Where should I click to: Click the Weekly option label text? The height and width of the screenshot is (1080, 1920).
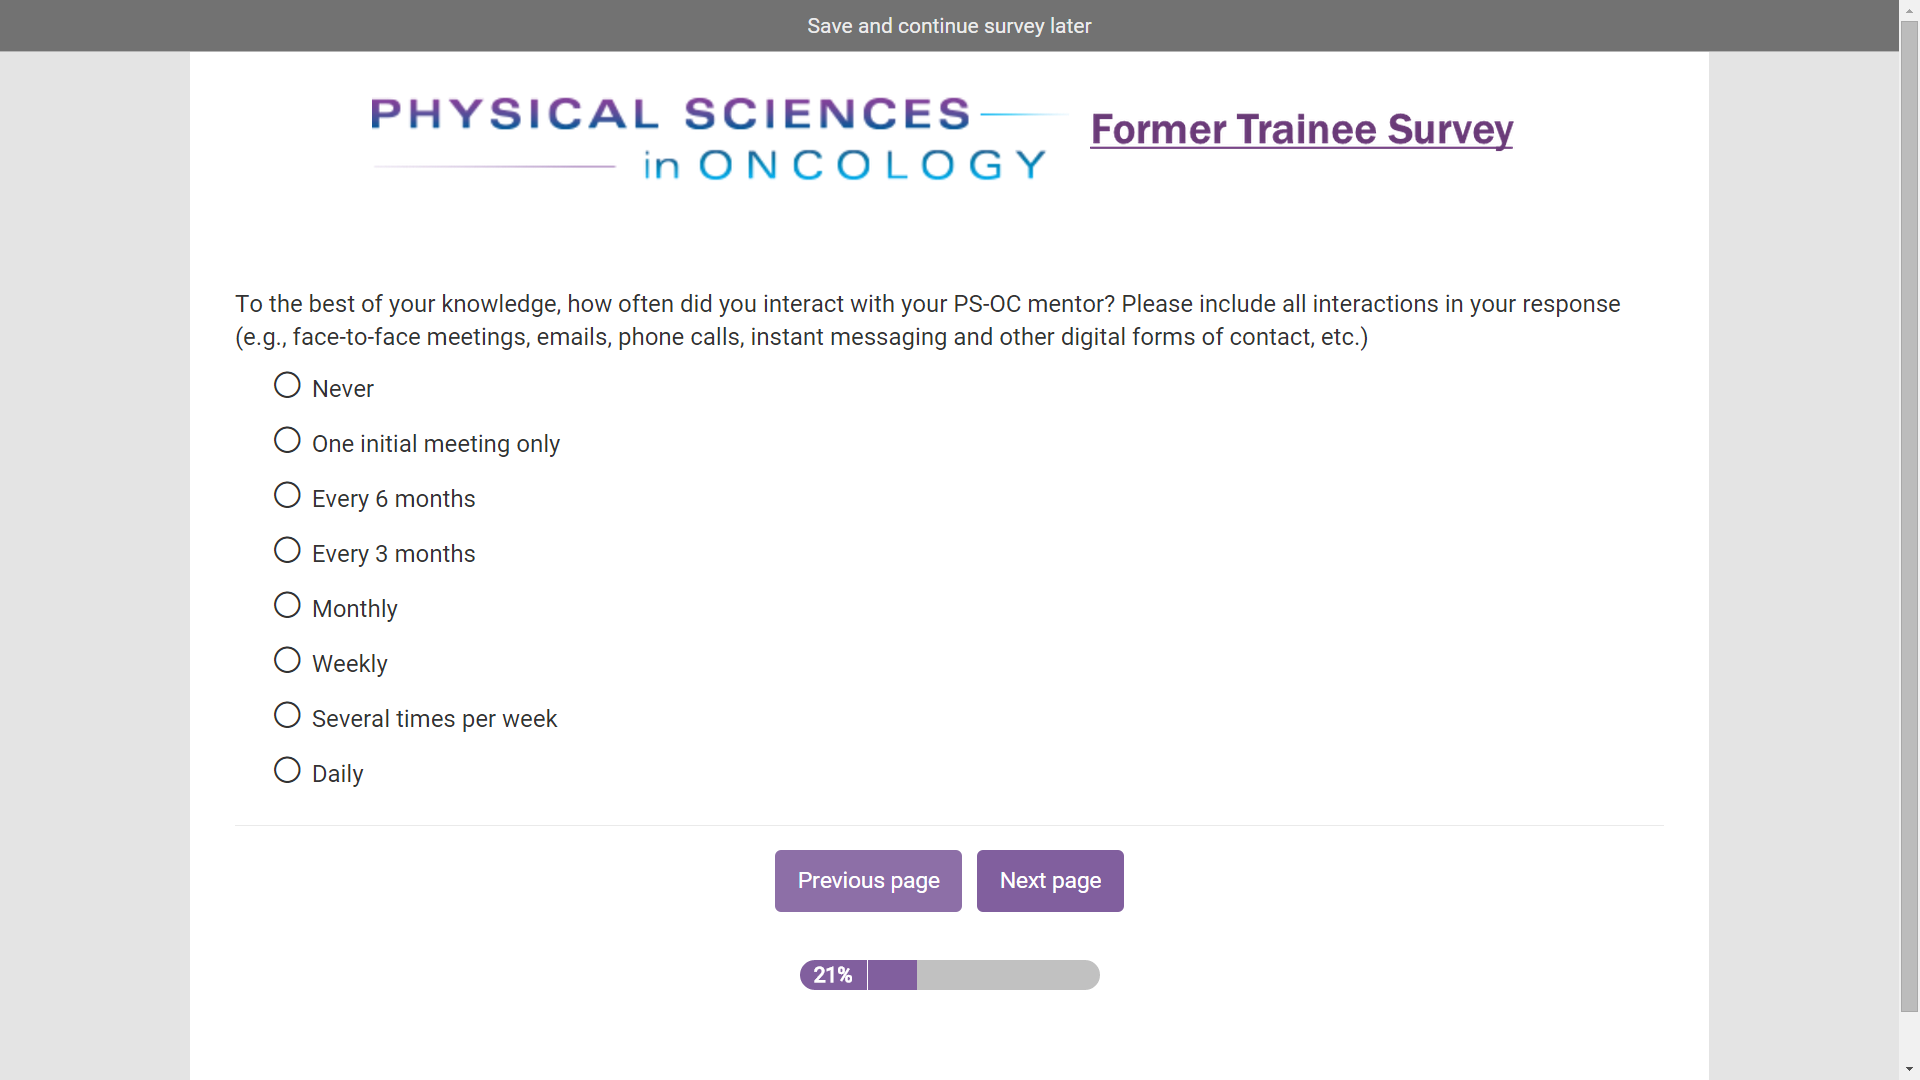pyautogui.click(x=349, y=664)
